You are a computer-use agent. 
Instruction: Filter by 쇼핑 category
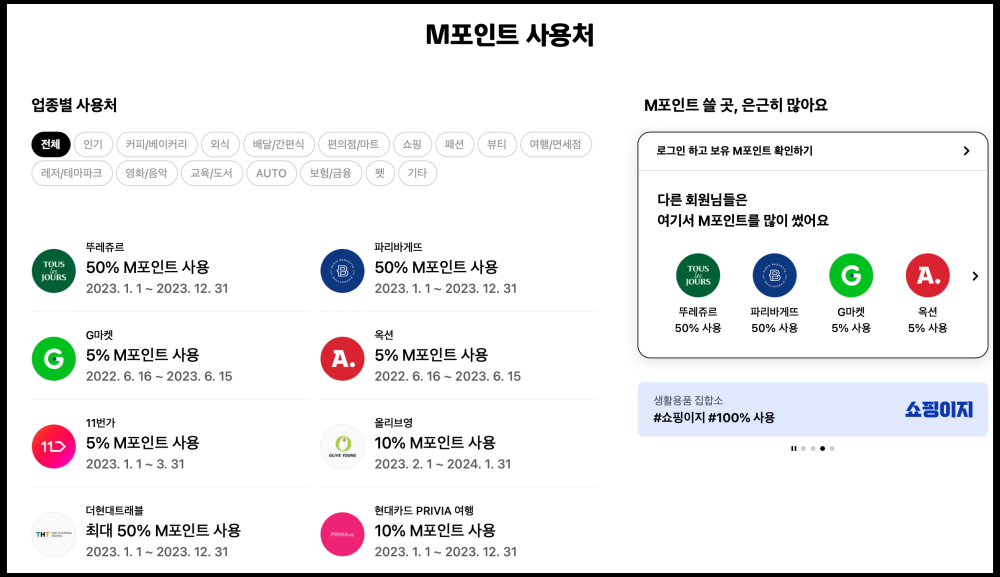[x=412, y=144]
